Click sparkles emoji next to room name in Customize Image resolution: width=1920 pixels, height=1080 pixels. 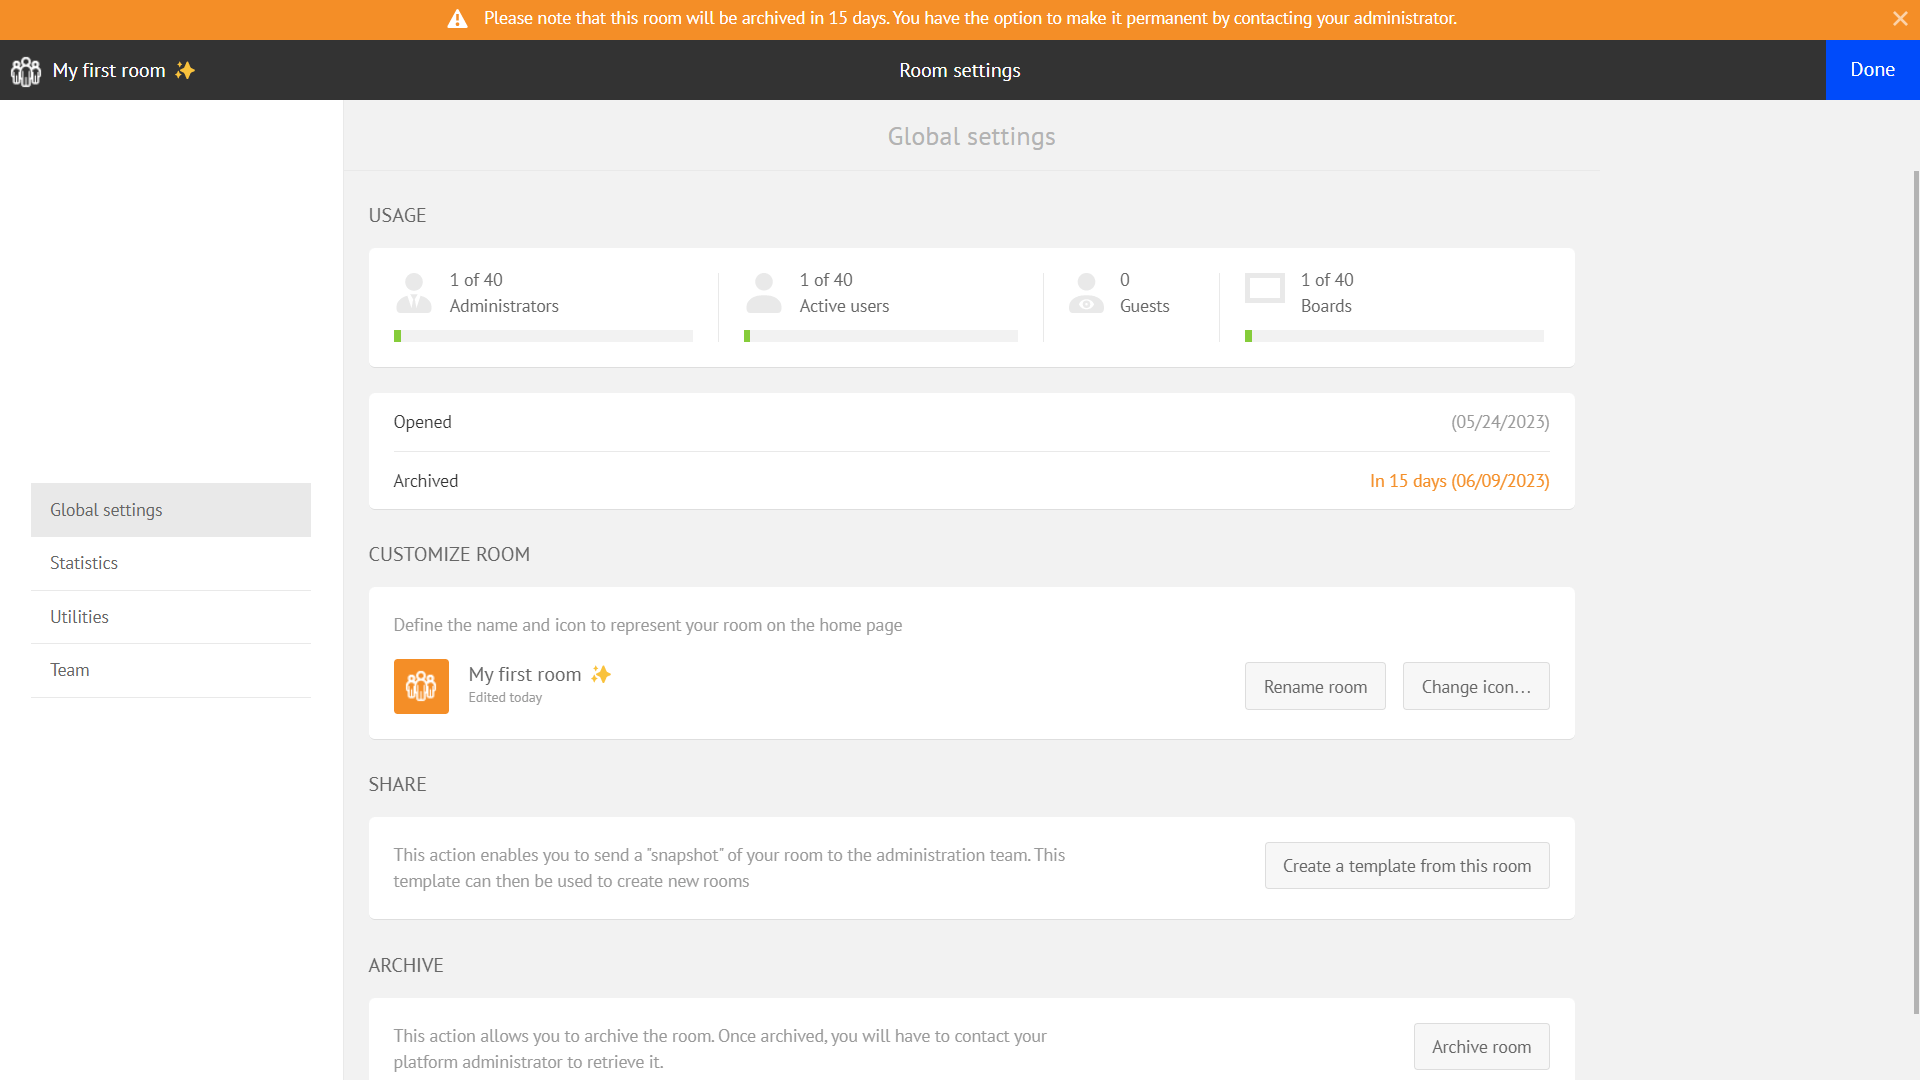[601, 674]
